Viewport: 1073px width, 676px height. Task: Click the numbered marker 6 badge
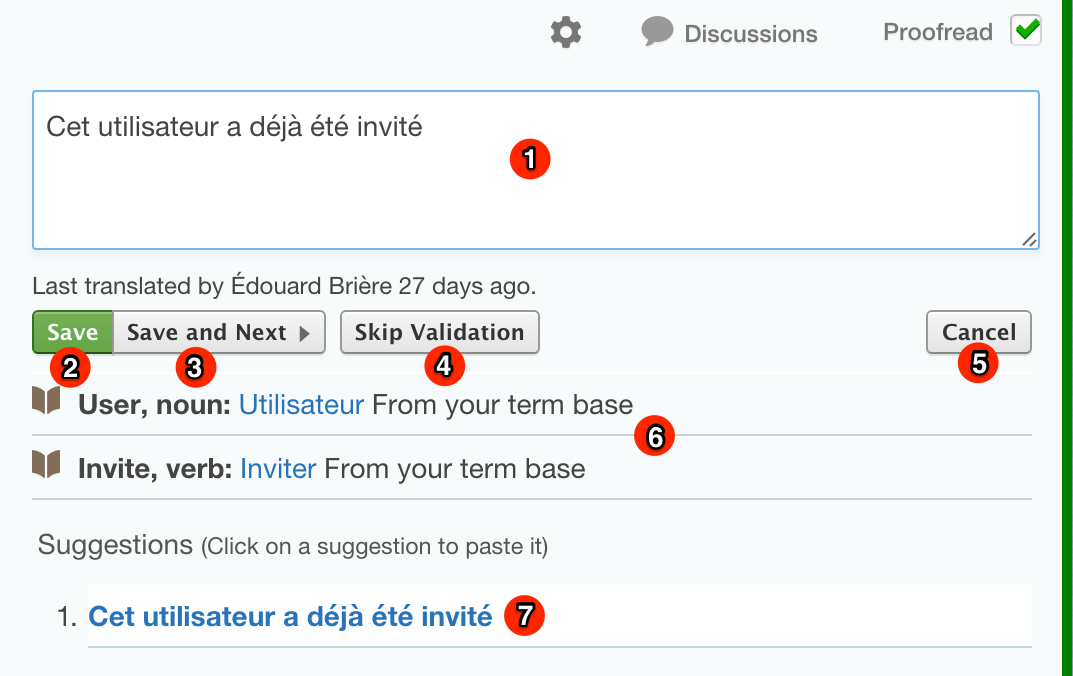(655, 437)
